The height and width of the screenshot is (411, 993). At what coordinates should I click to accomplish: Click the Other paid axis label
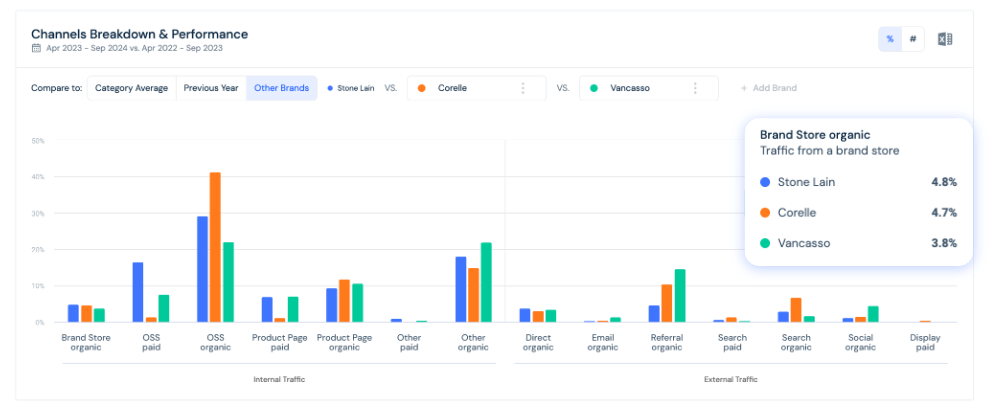(409, 342)
